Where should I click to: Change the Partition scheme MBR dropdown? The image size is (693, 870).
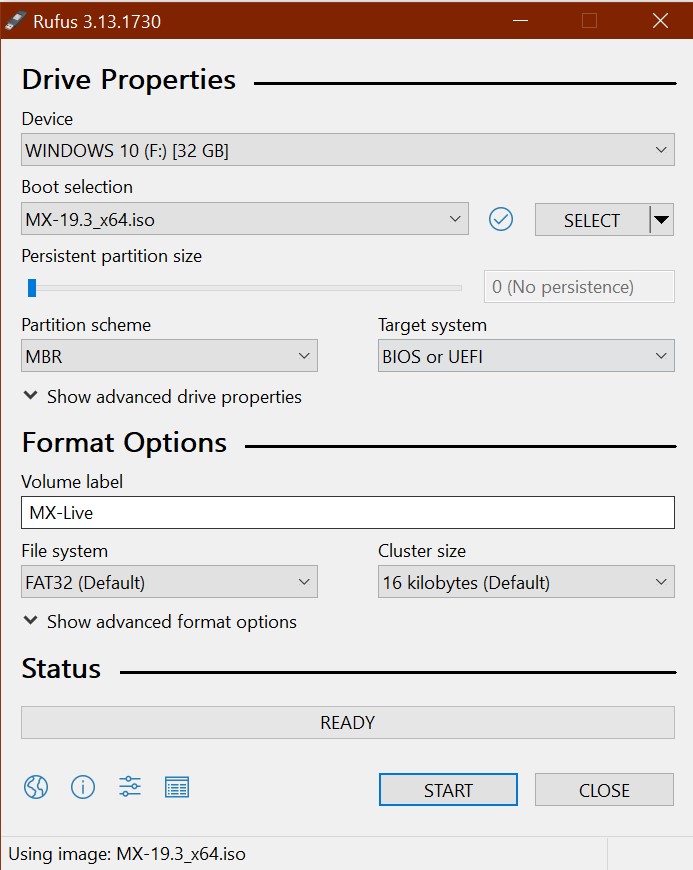click(169, 356)
